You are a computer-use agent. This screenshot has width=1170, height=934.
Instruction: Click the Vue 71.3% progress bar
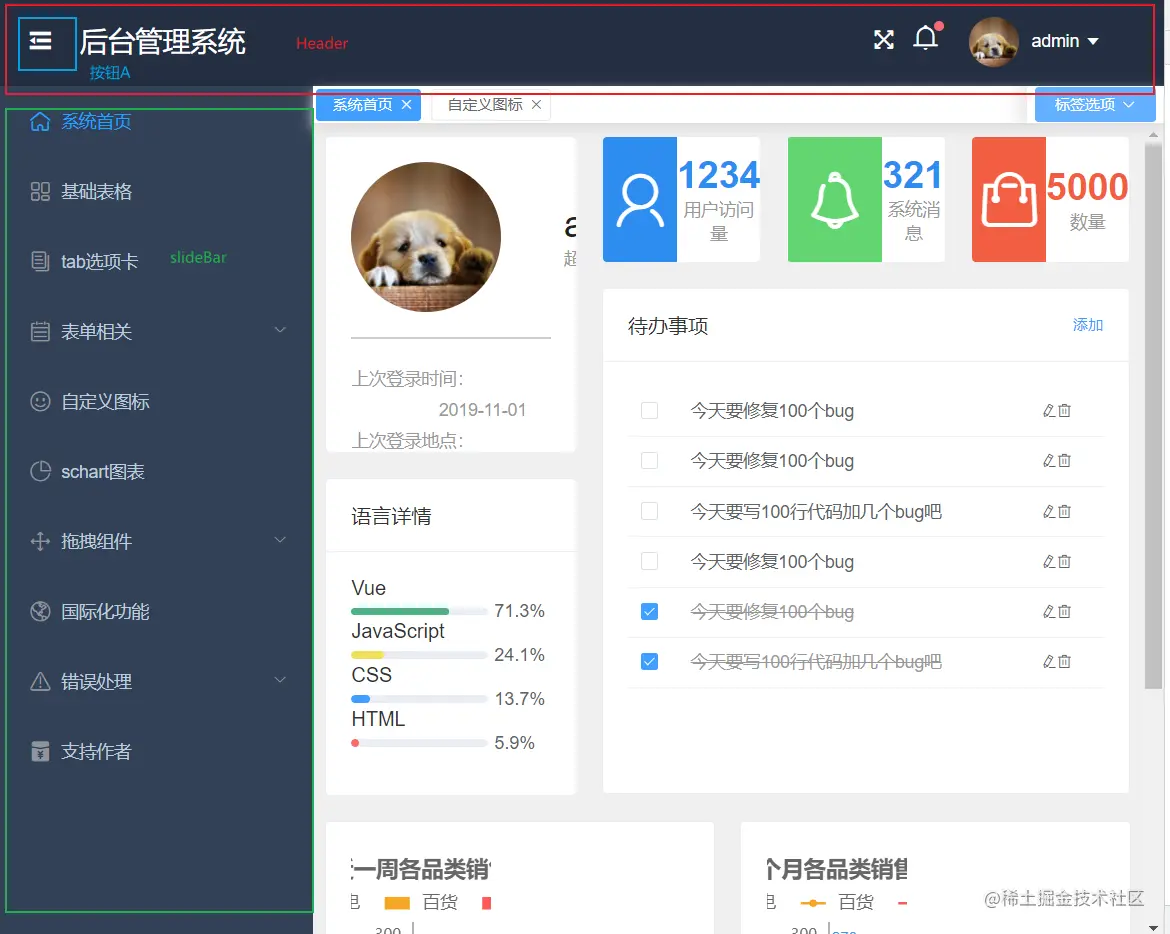(x=419, y=612)
